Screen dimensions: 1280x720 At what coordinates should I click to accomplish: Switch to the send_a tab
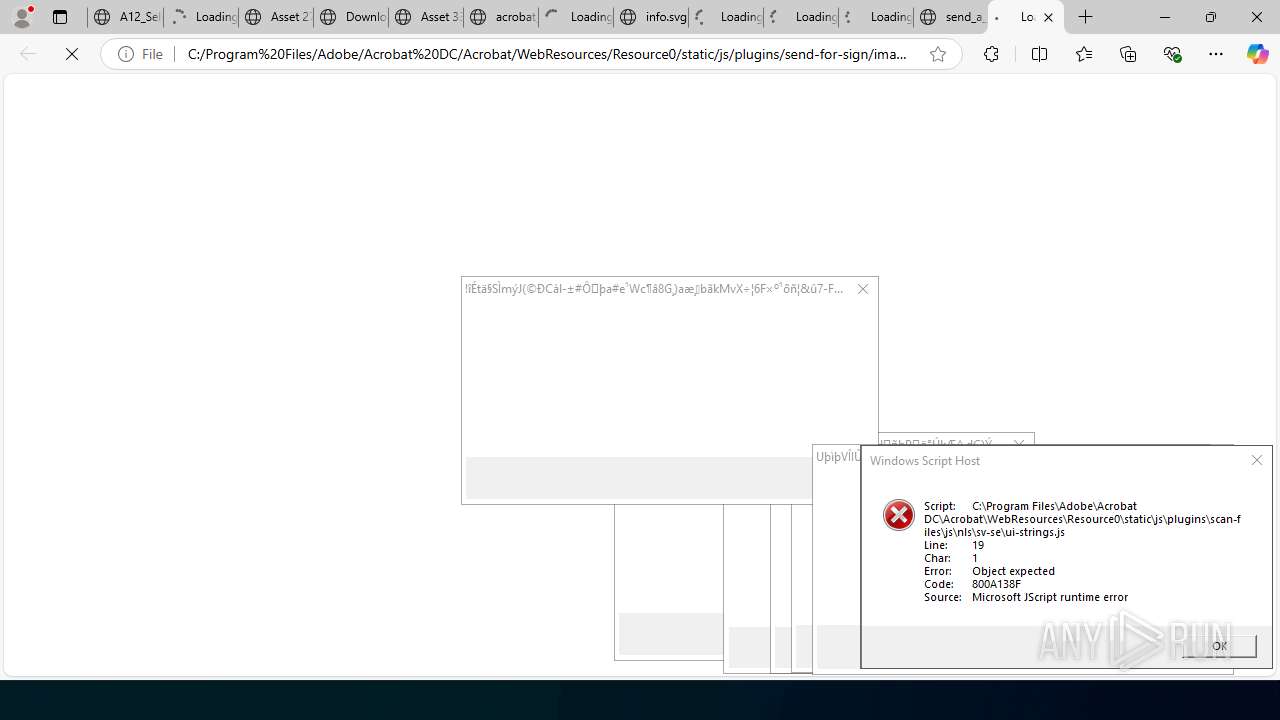click(951, 17)
